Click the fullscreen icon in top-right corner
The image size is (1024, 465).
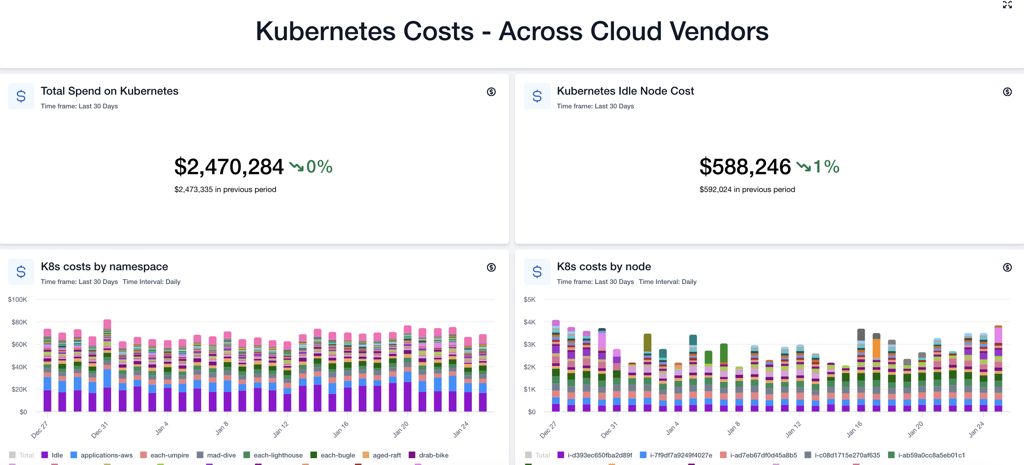pos(1007,5)
